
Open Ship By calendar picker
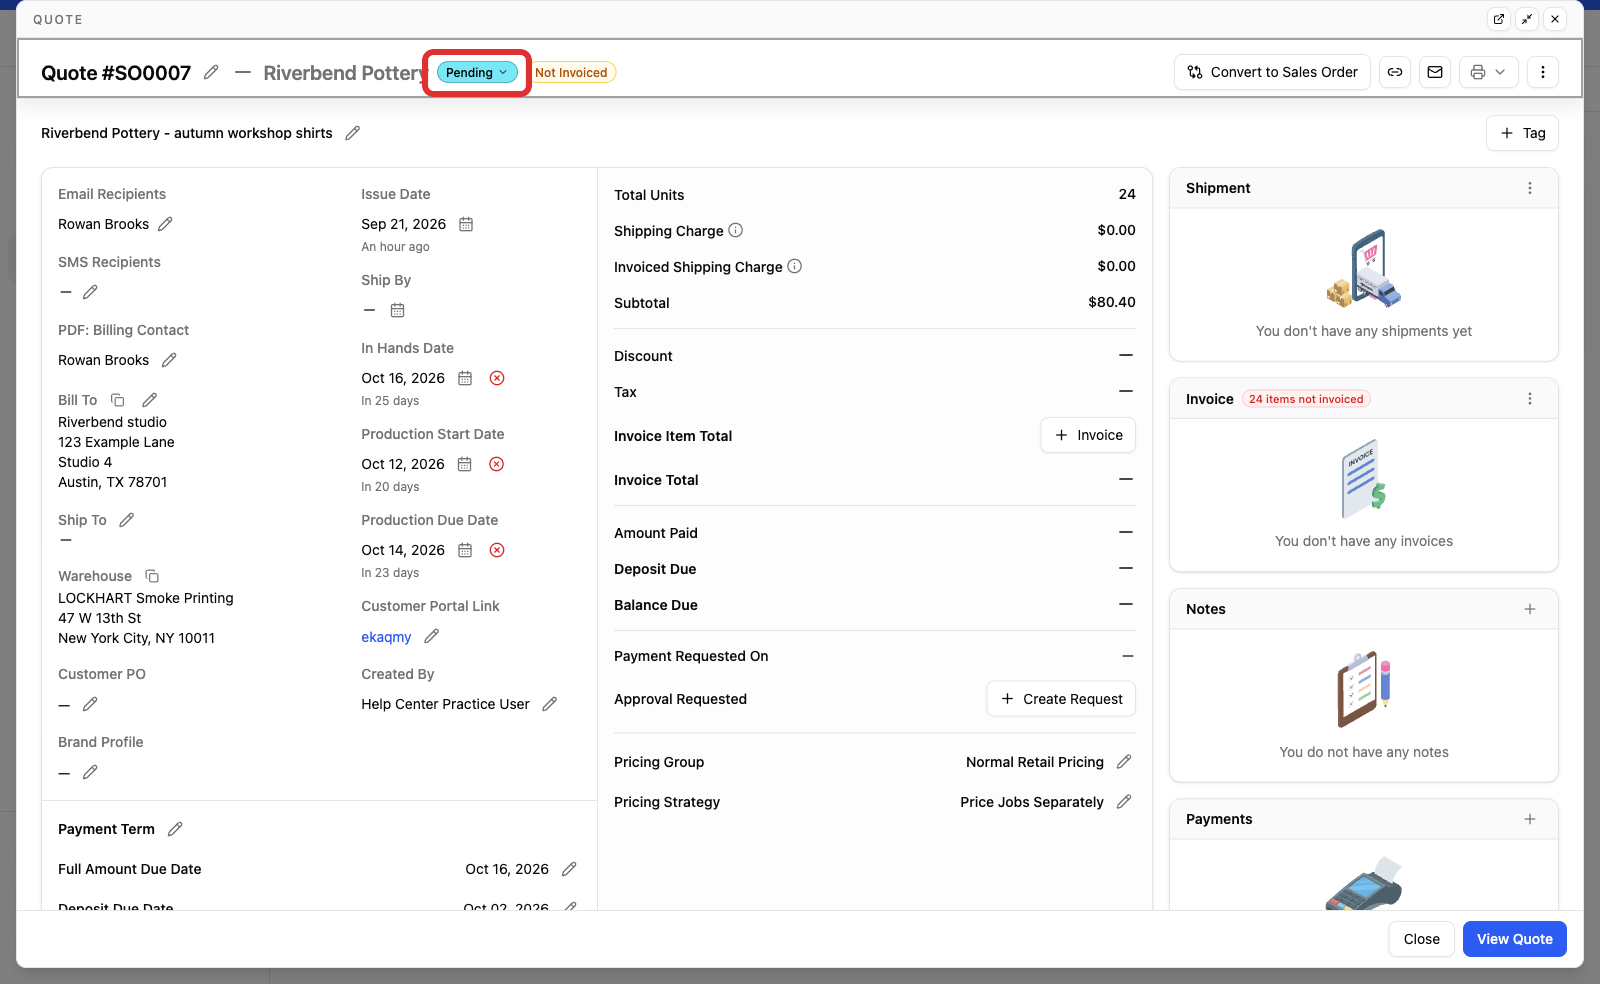pyautogui.click(x=397, y=310)
